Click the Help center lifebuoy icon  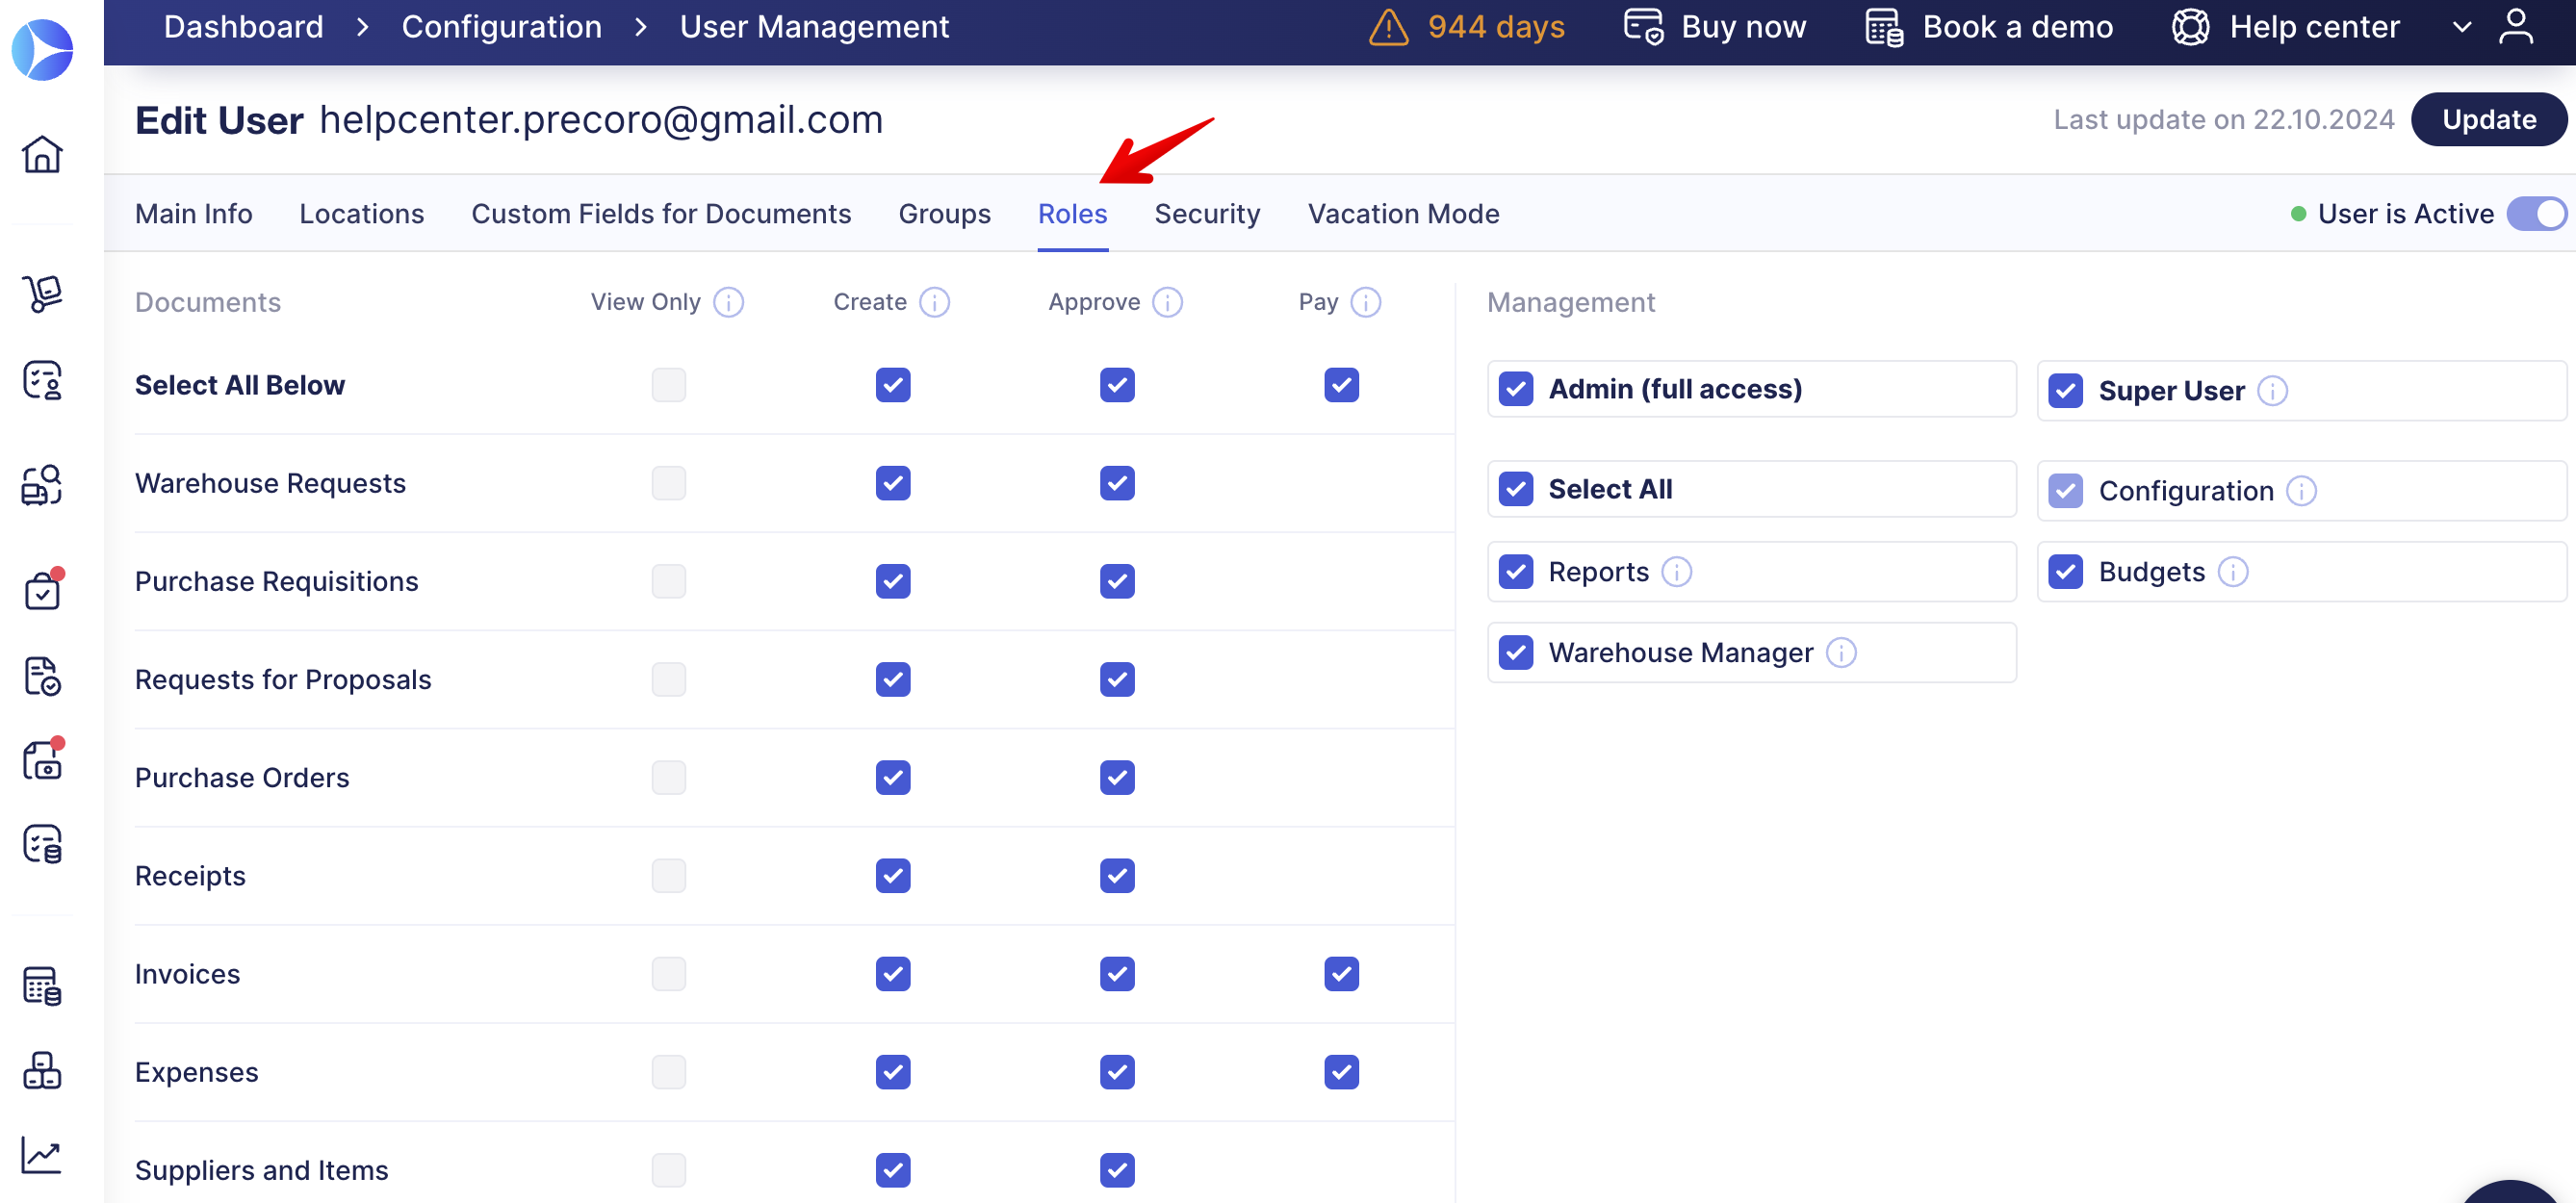point(2190,27)
